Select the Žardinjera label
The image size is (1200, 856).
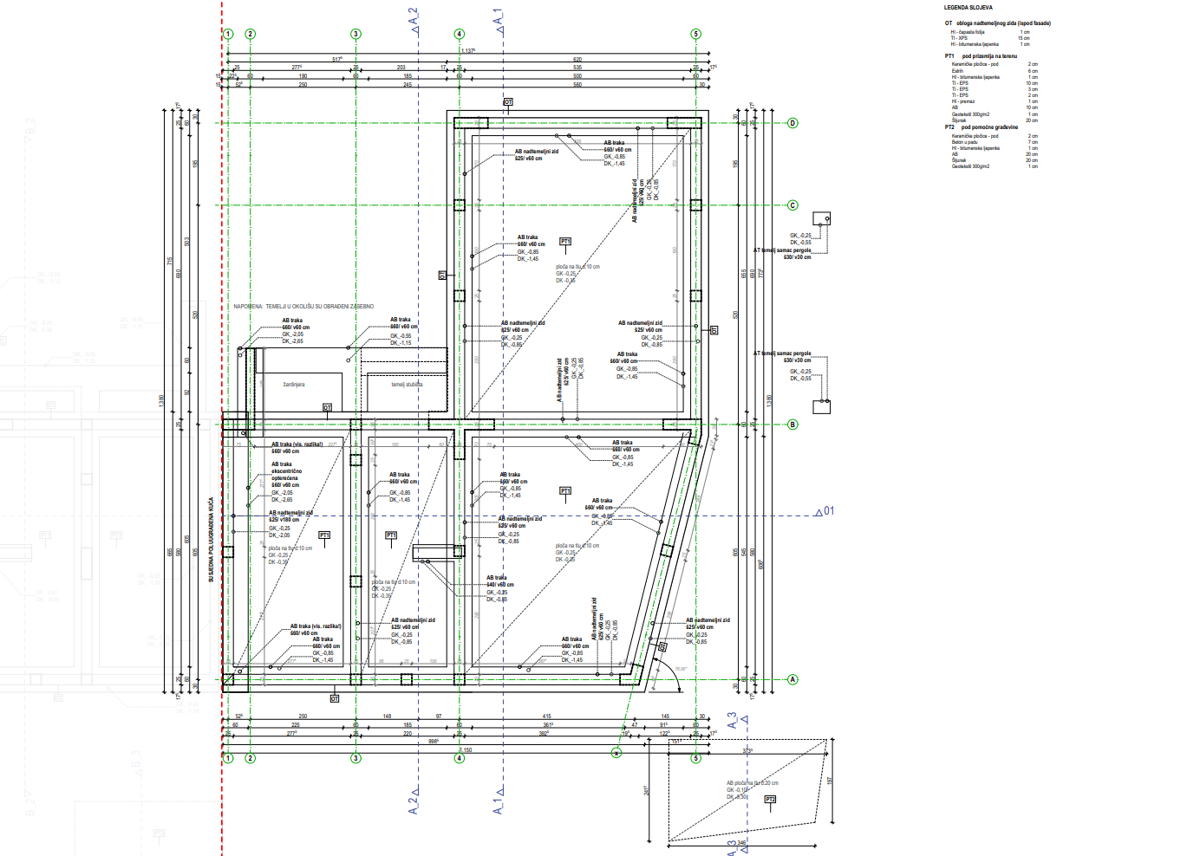coord(293,383)
